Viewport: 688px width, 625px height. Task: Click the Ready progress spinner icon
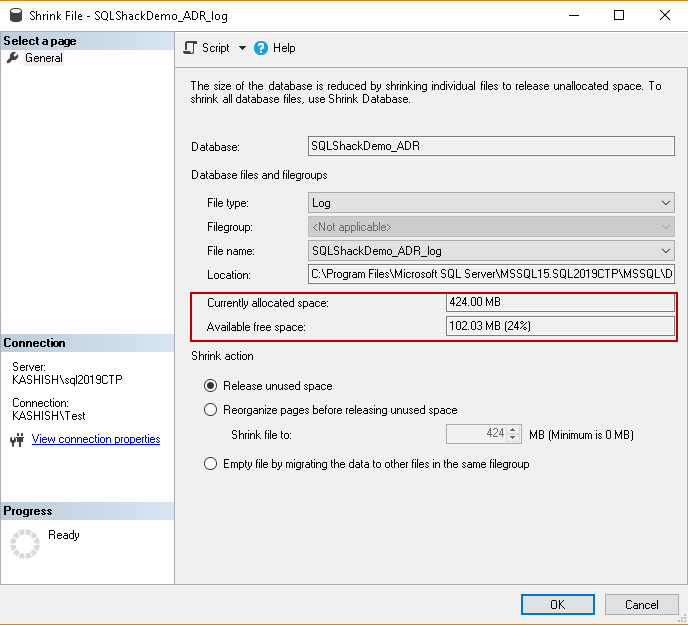click(23, 543)
